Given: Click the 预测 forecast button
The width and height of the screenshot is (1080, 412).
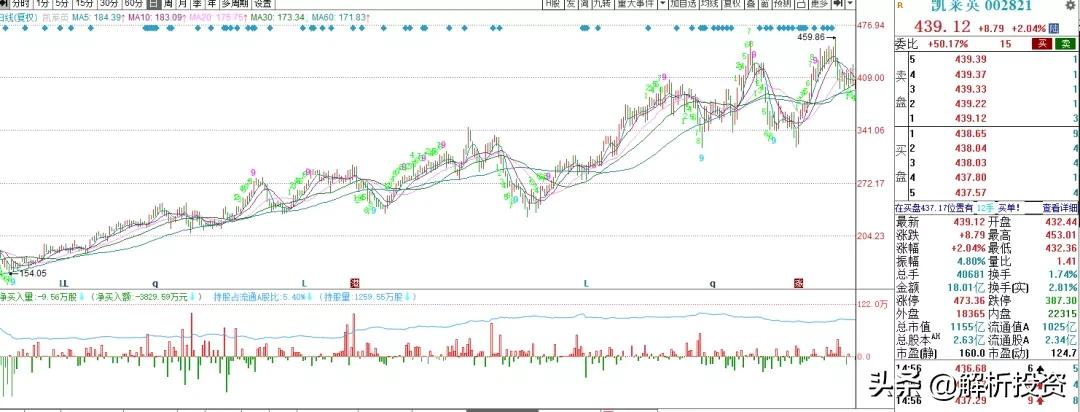Looking at the screenshot, I should pos(782,3).
